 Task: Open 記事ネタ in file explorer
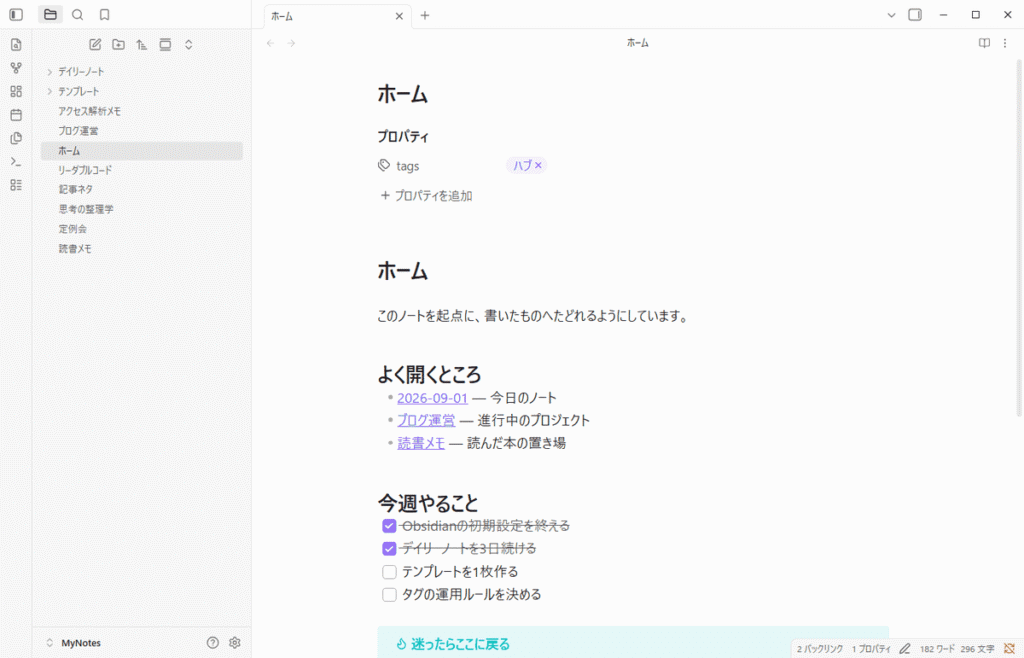point(142,189)
